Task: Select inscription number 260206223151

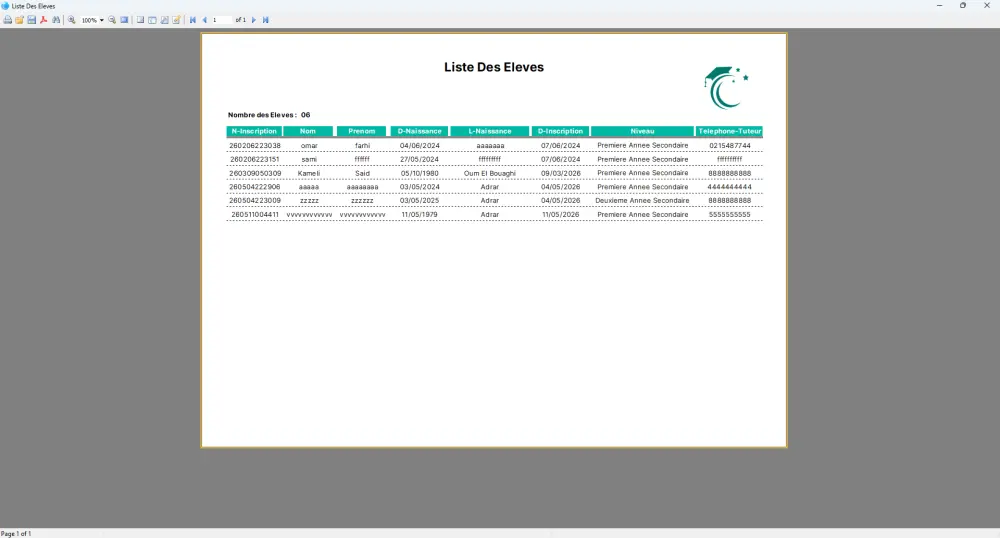Action: point(255,159)
